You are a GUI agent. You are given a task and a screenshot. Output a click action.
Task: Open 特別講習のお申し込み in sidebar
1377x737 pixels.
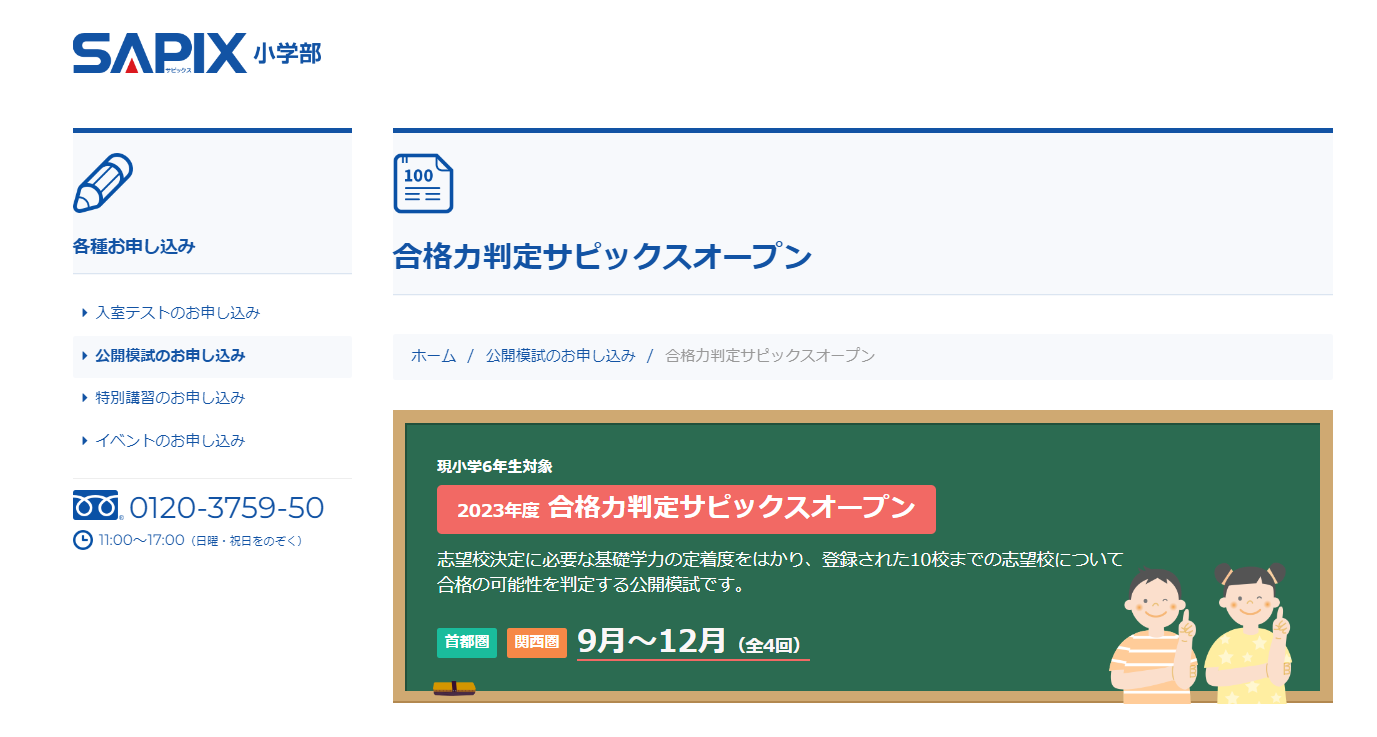point(170,398)
